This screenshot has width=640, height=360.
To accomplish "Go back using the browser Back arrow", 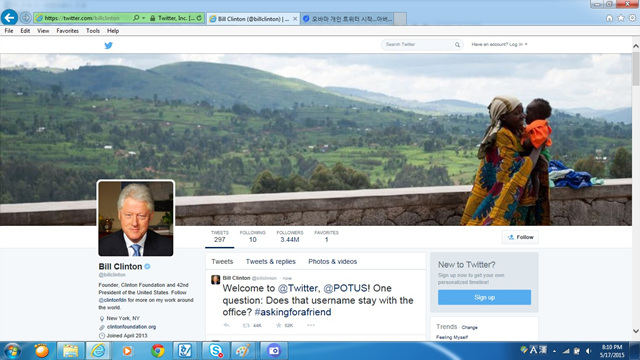I will point(9,18).
